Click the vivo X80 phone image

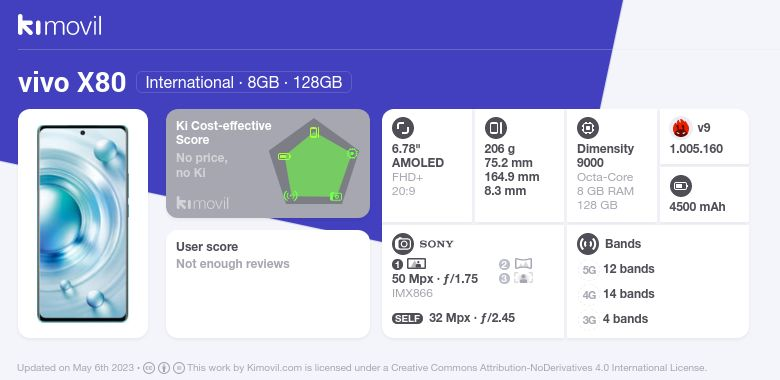point(83,224)
